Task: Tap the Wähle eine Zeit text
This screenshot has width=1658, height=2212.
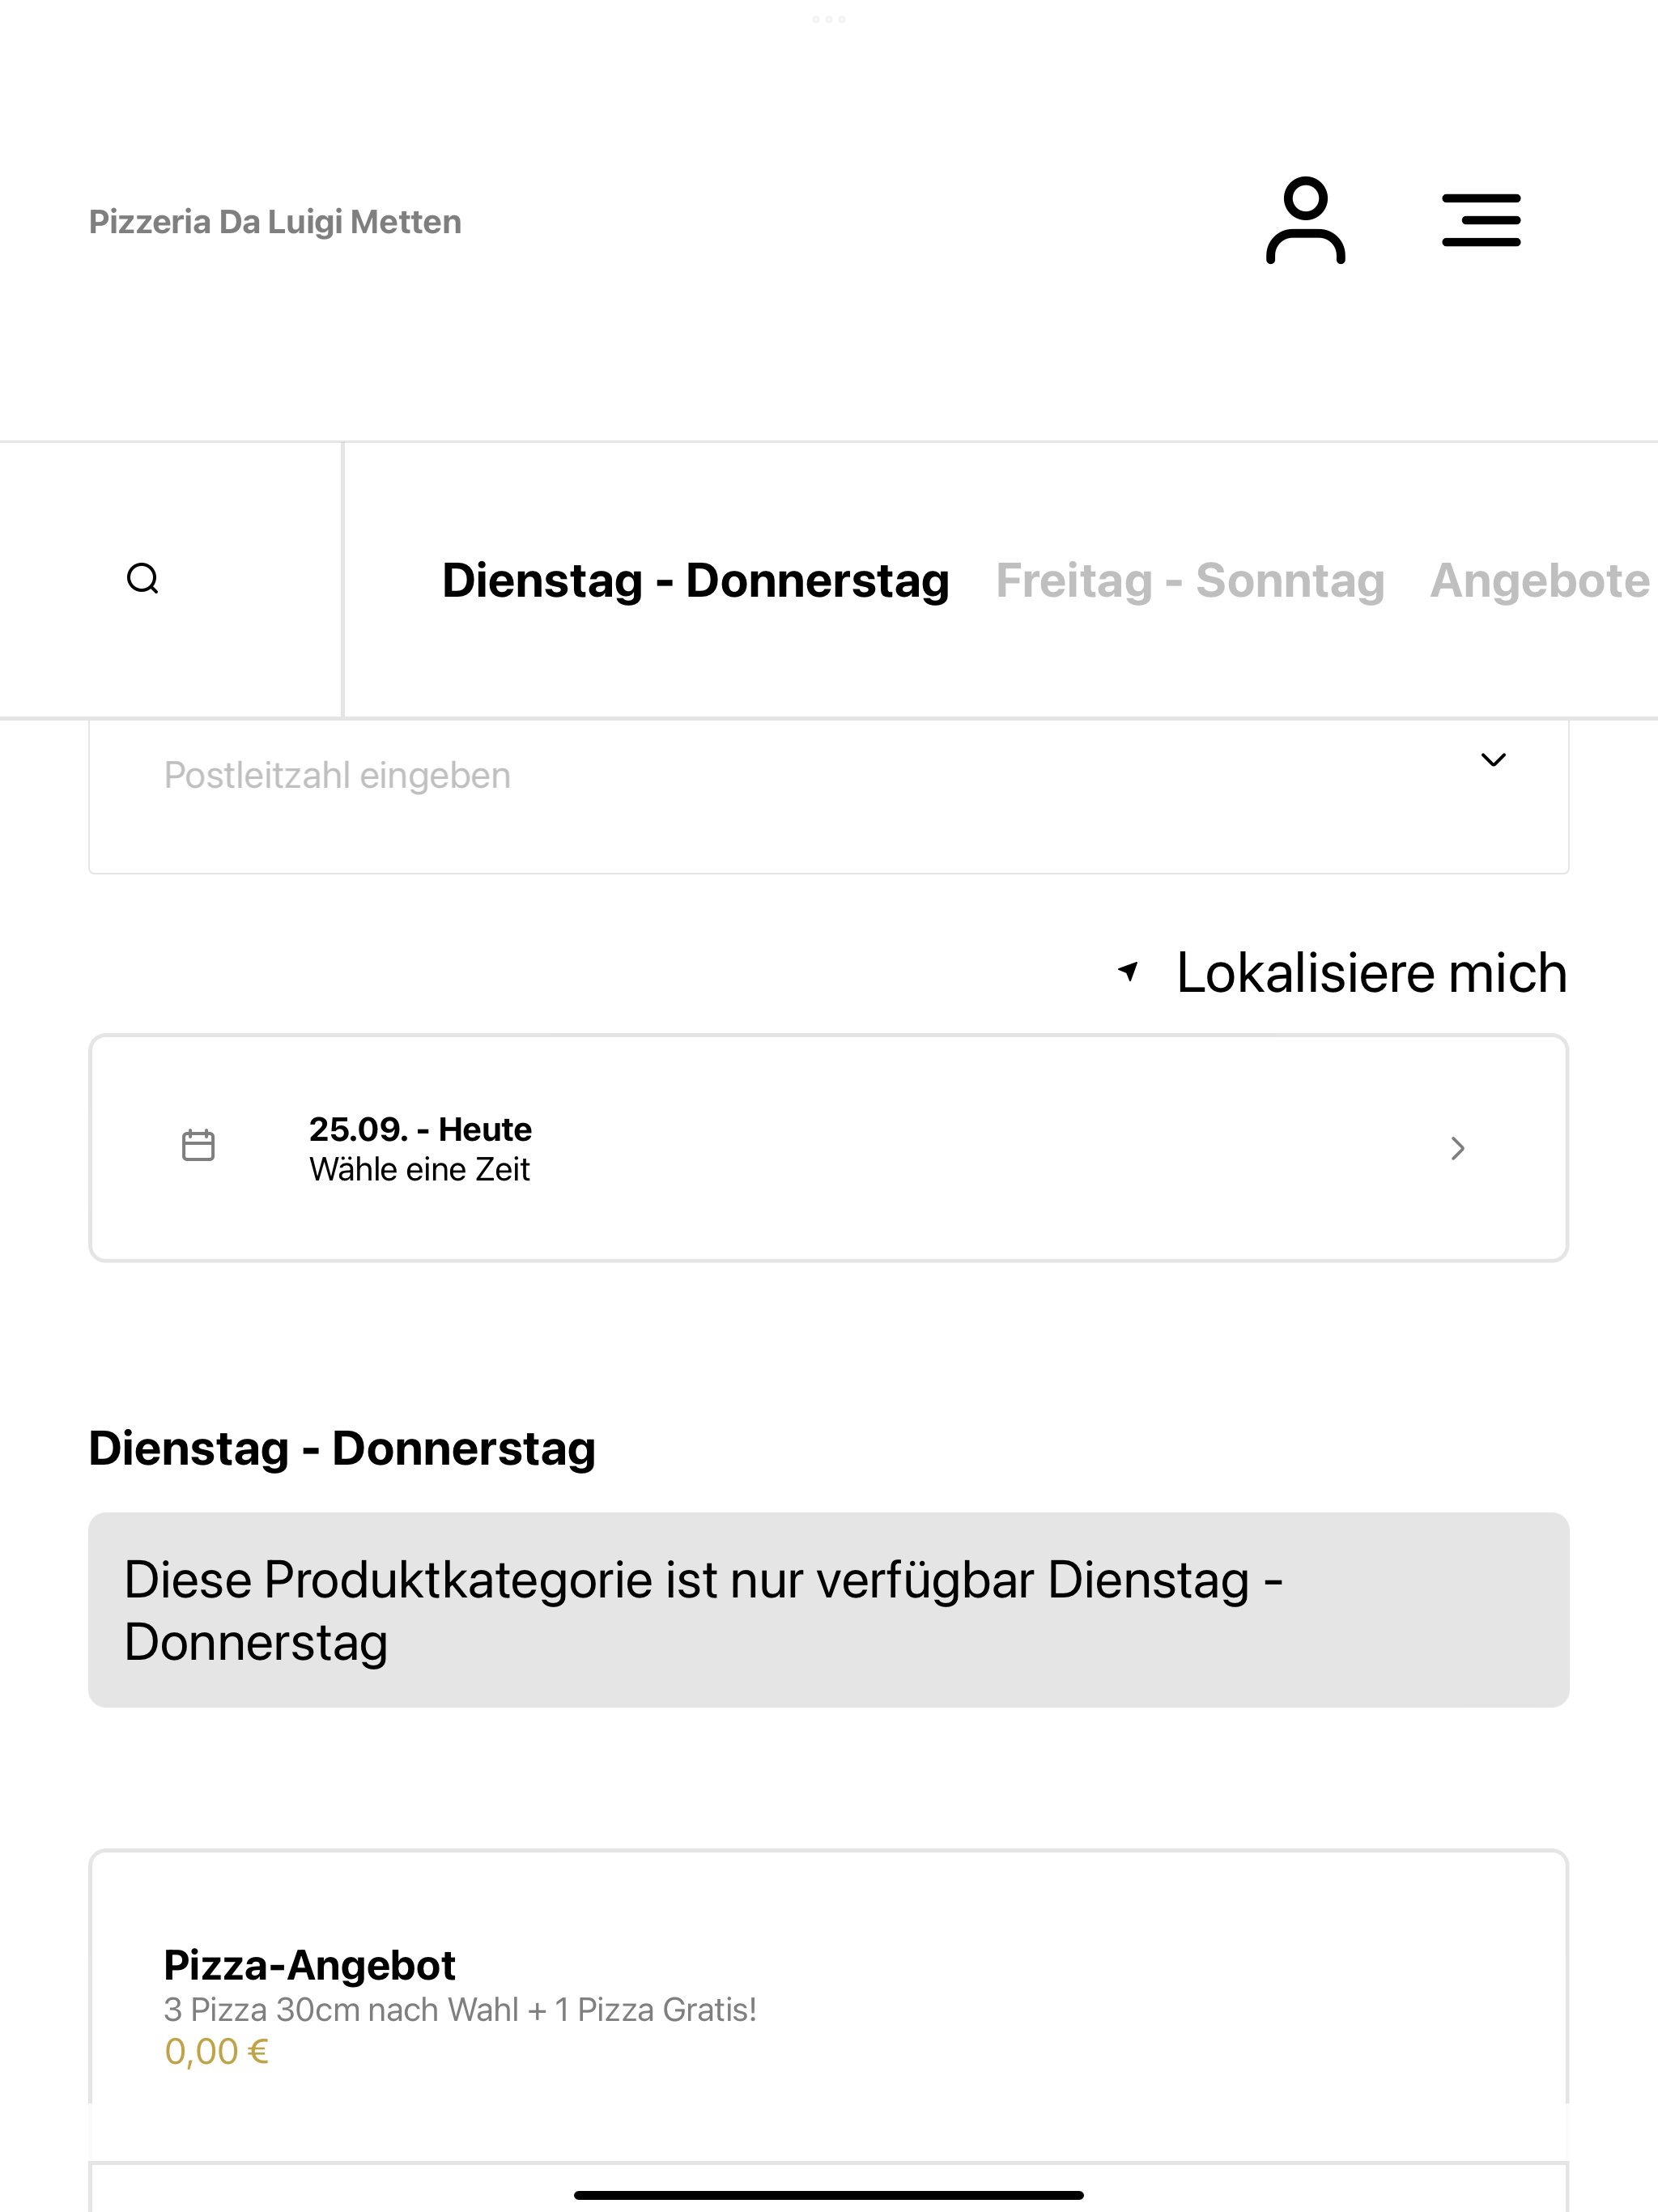Action: 419,1169
